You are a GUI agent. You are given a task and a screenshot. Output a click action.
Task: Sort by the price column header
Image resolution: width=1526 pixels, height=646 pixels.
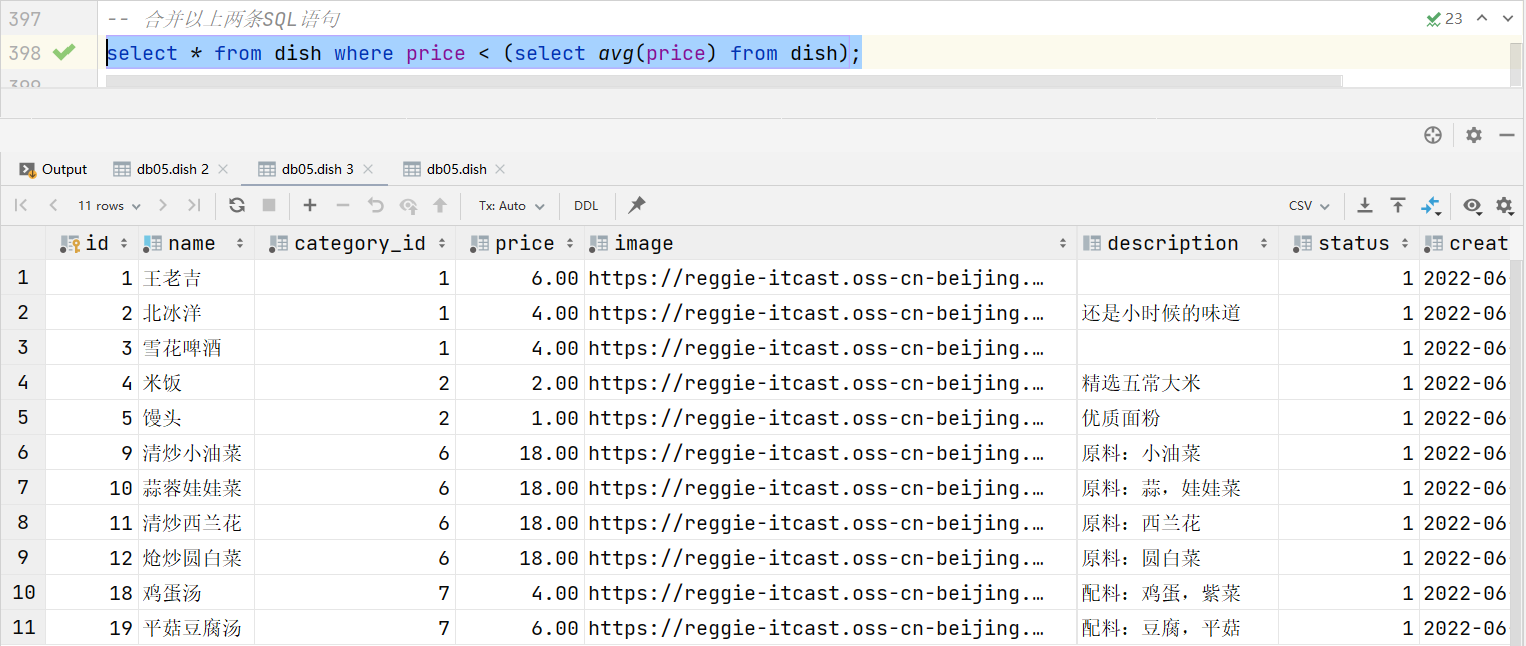(x=524, y=243)
